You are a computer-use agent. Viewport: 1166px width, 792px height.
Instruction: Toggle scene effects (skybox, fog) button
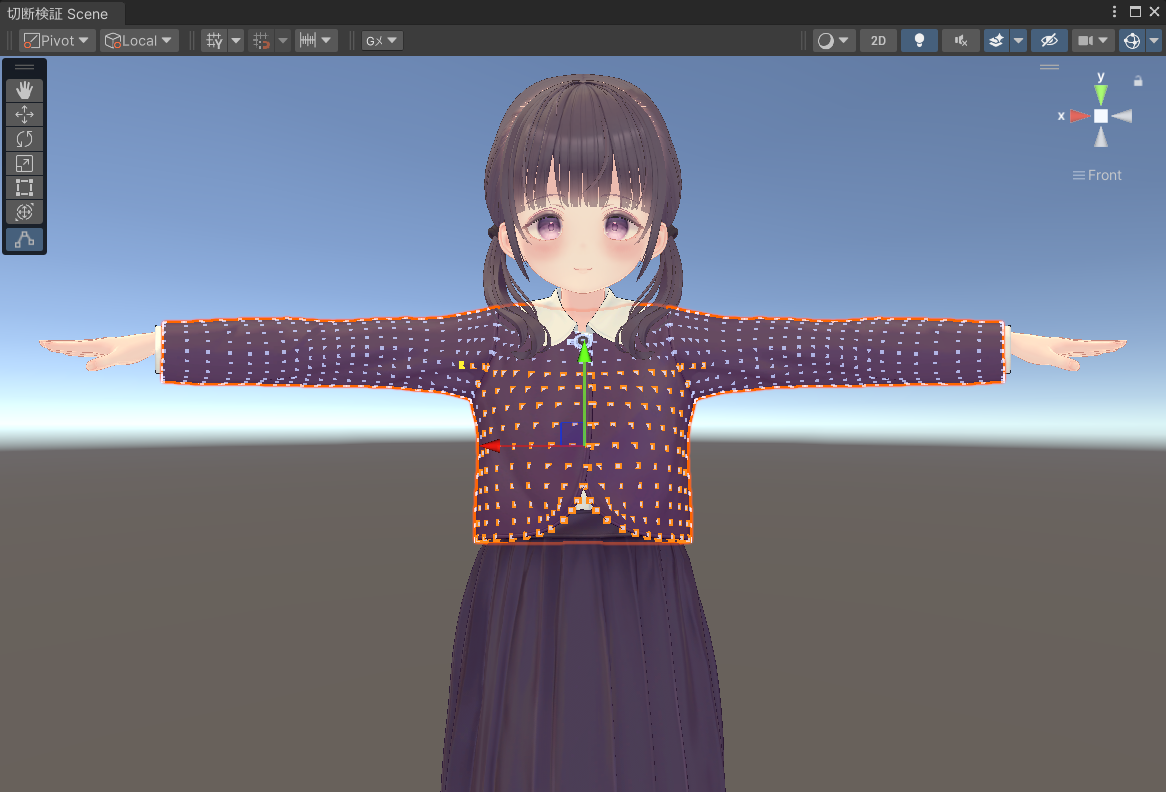[x=996, y=40]
